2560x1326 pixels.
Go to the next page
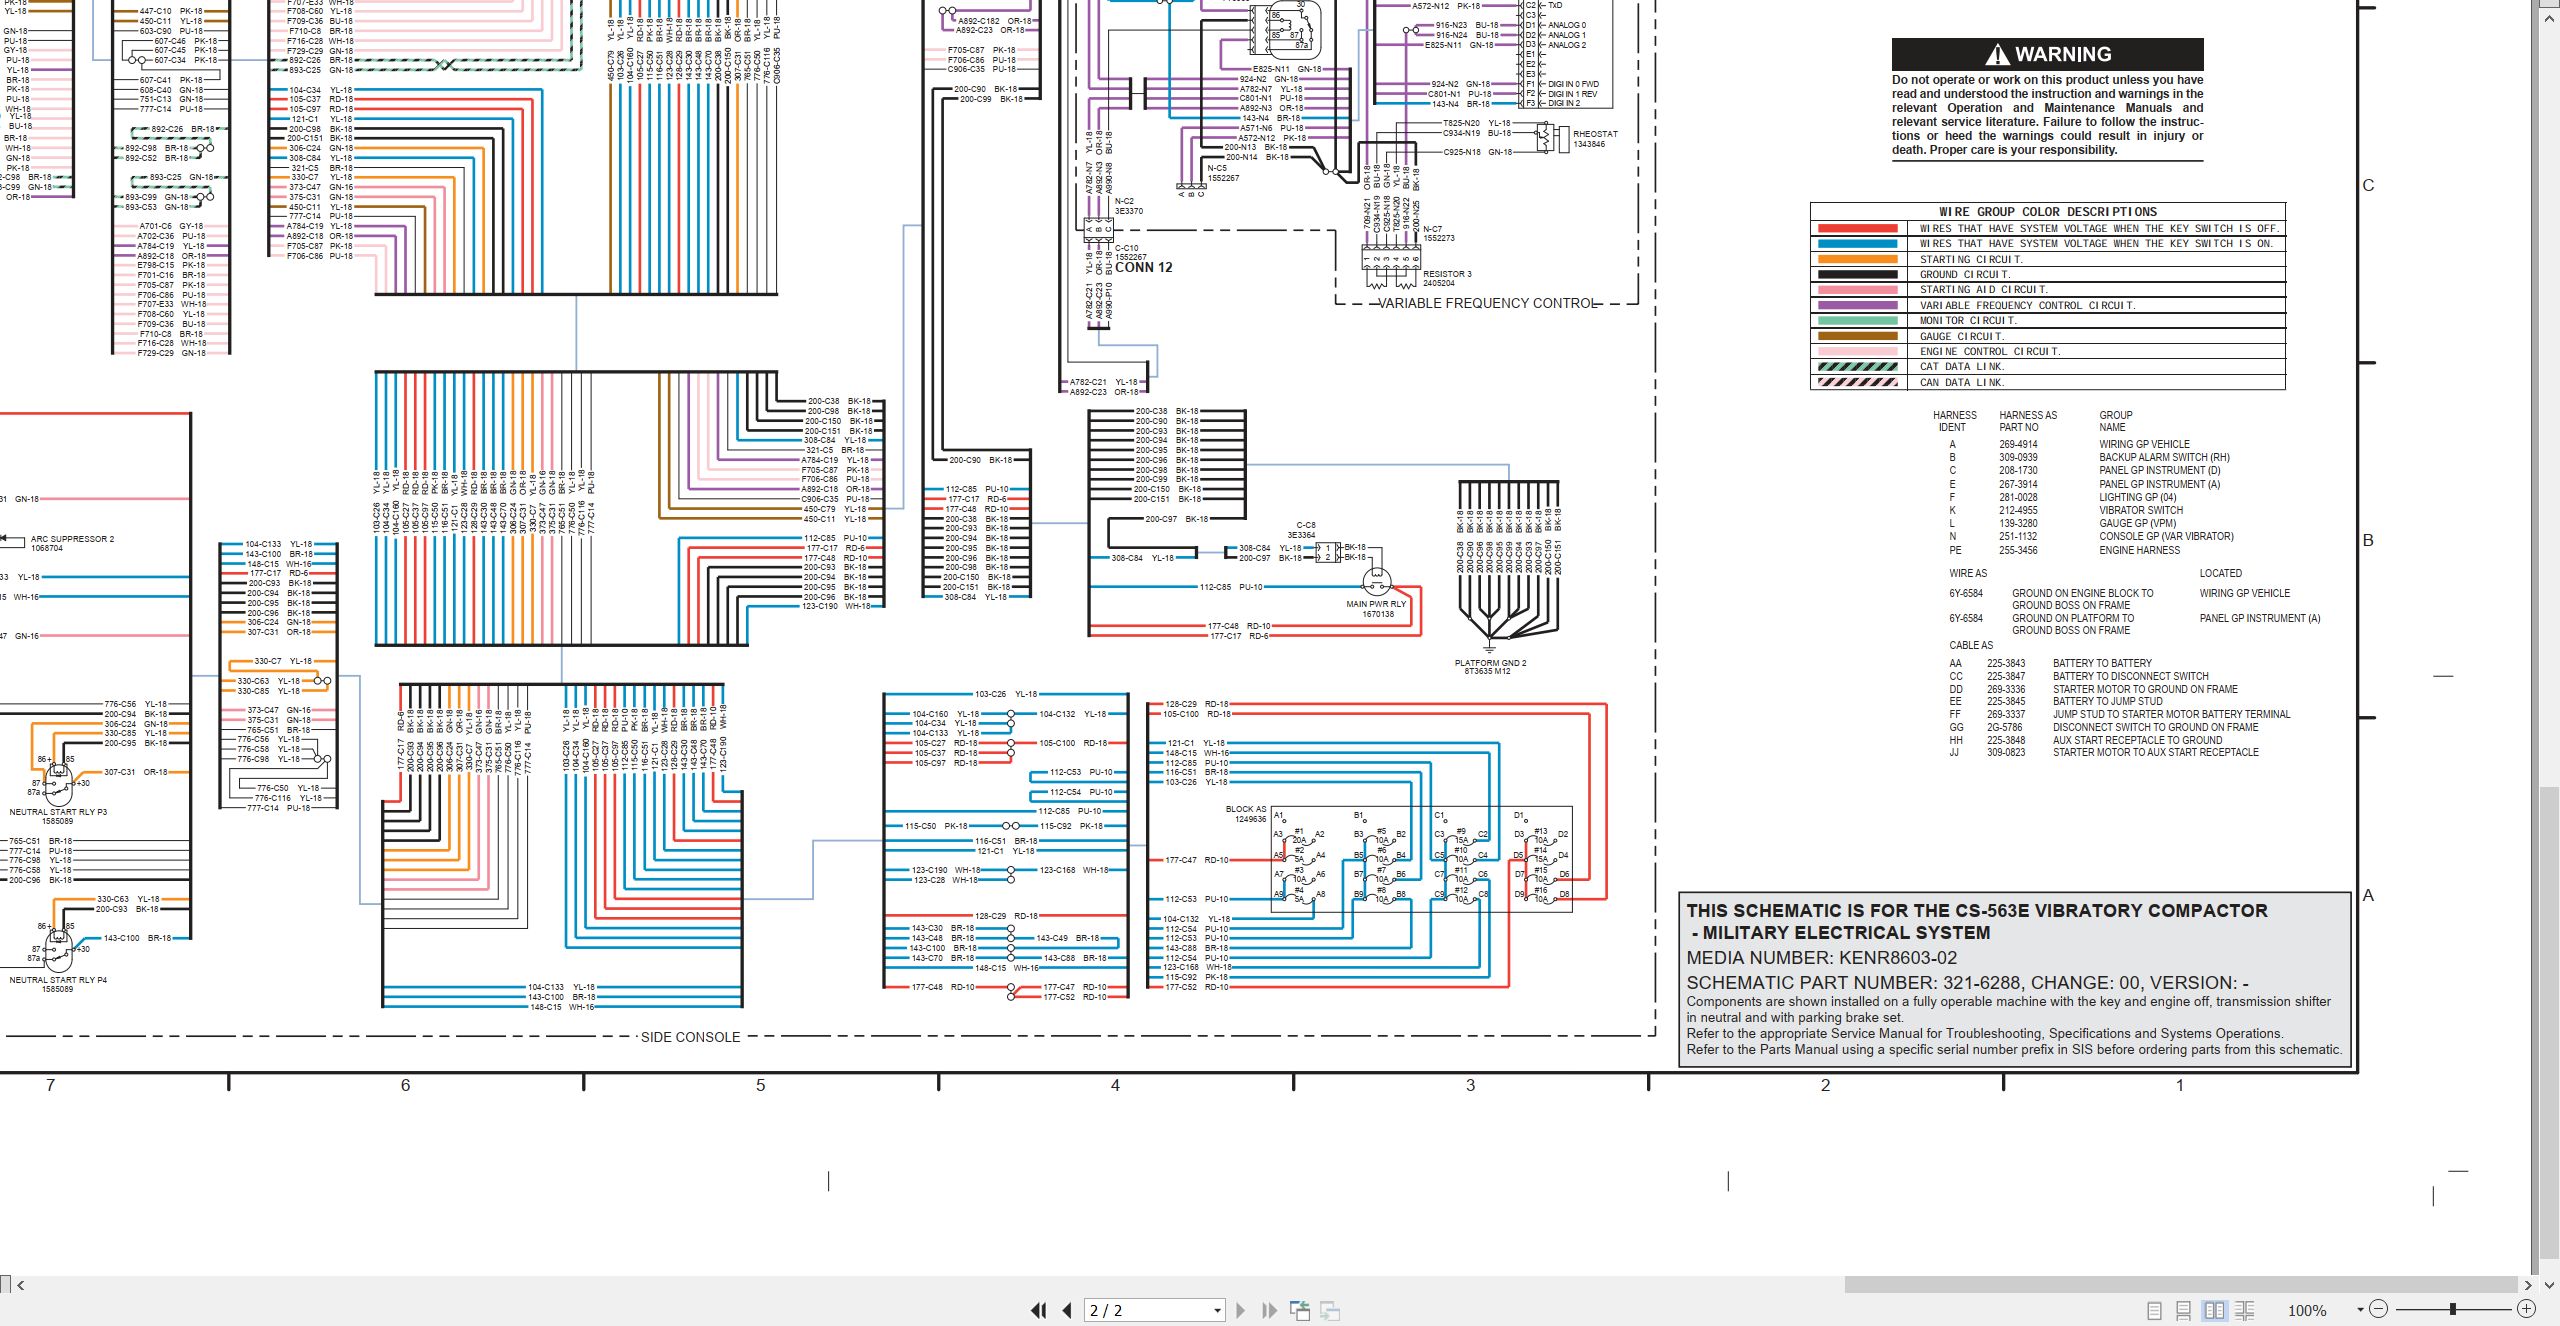1241,1310
